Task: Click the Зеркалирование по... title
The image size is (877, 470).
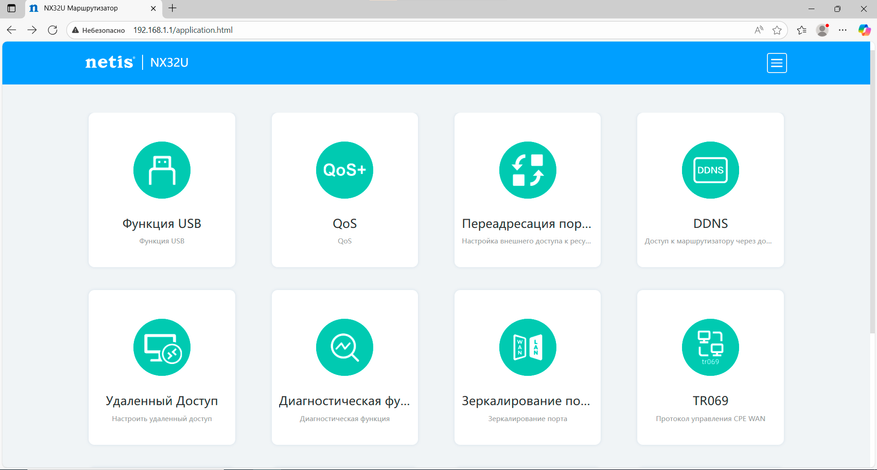Action: [x=527, y=401]
